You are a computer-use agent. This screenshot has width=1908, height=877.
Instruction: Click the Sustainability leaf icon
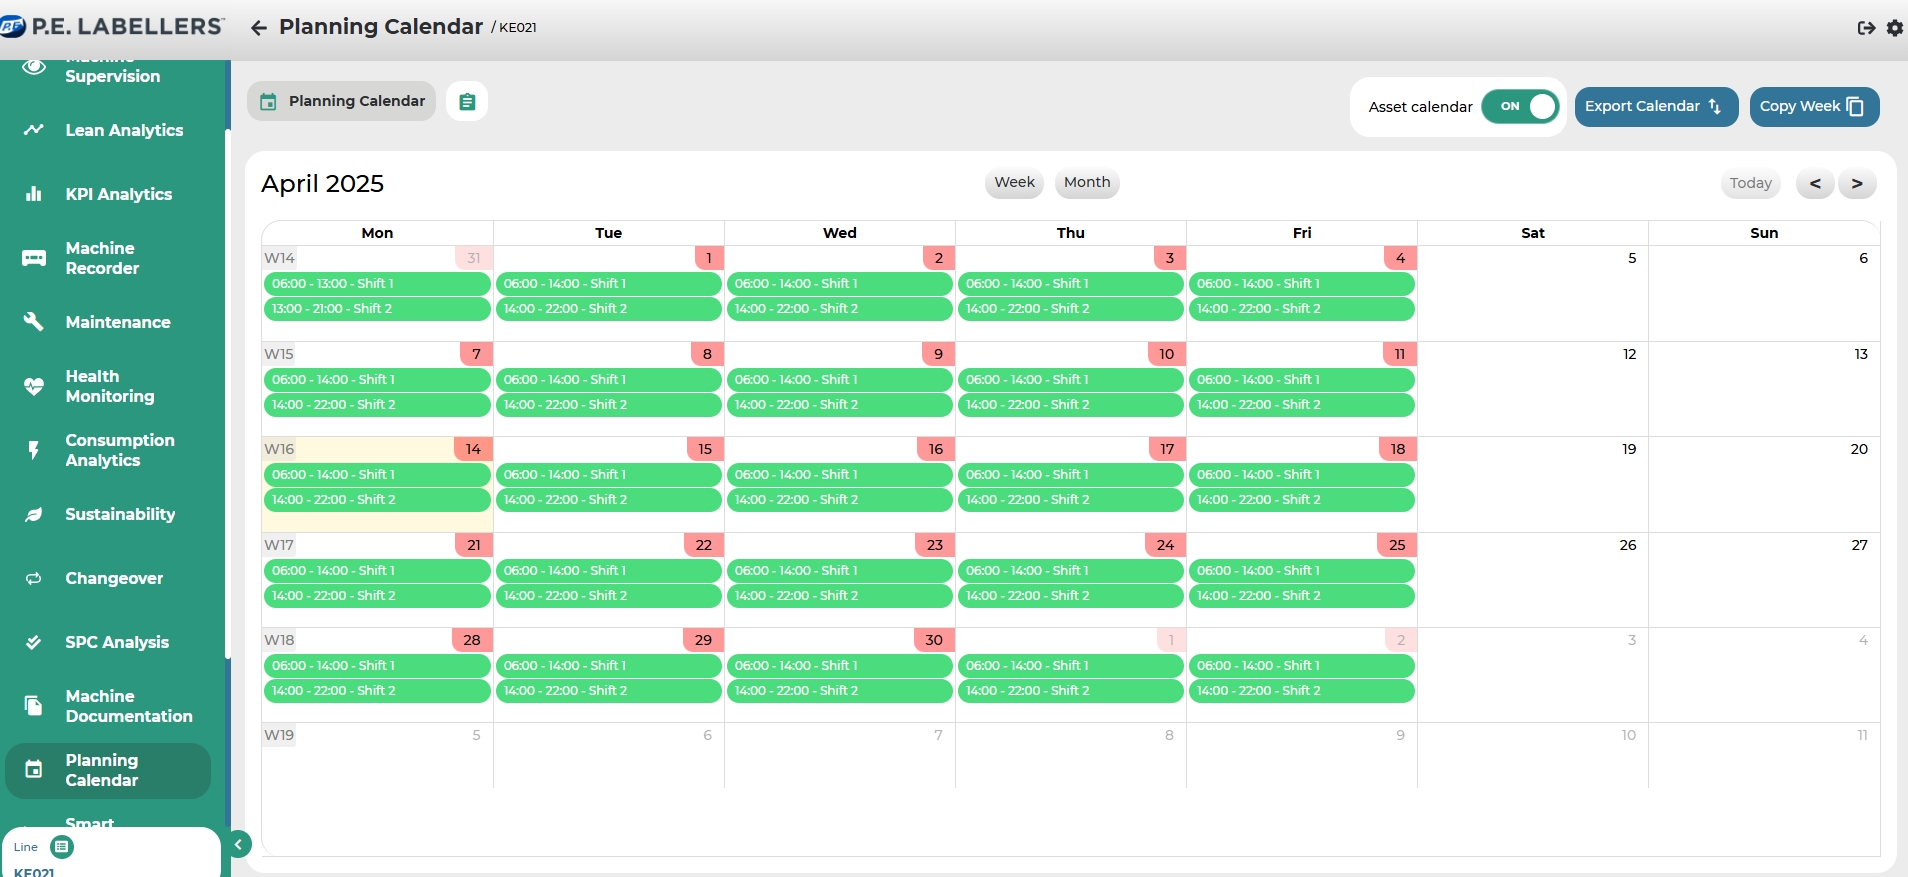[x=34, y=514]
